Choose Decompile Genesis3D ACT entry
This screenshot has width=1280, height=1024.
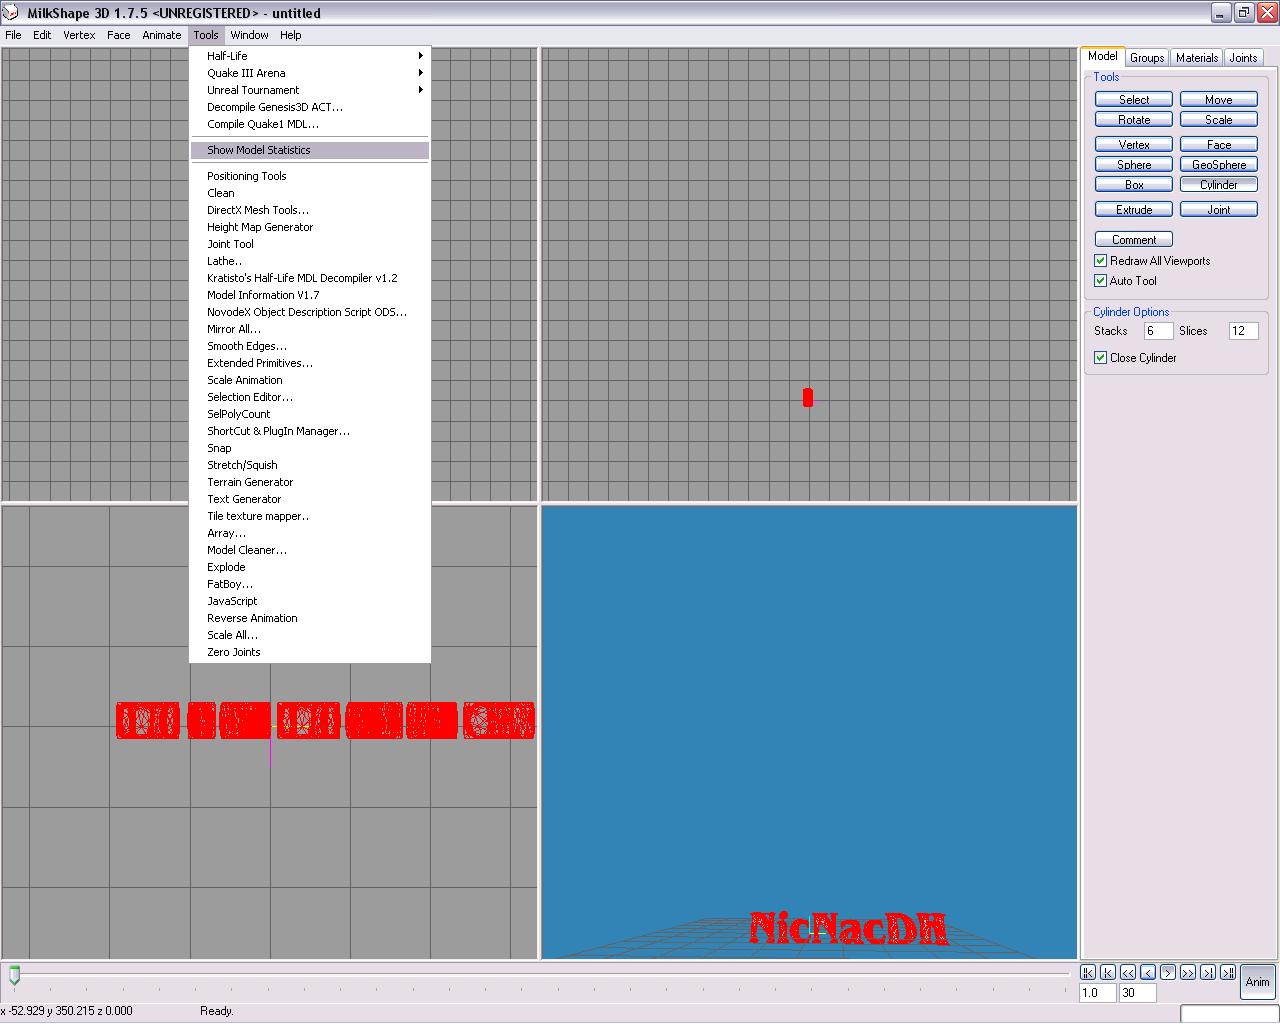pyautogui.click(x=310, y=107)
